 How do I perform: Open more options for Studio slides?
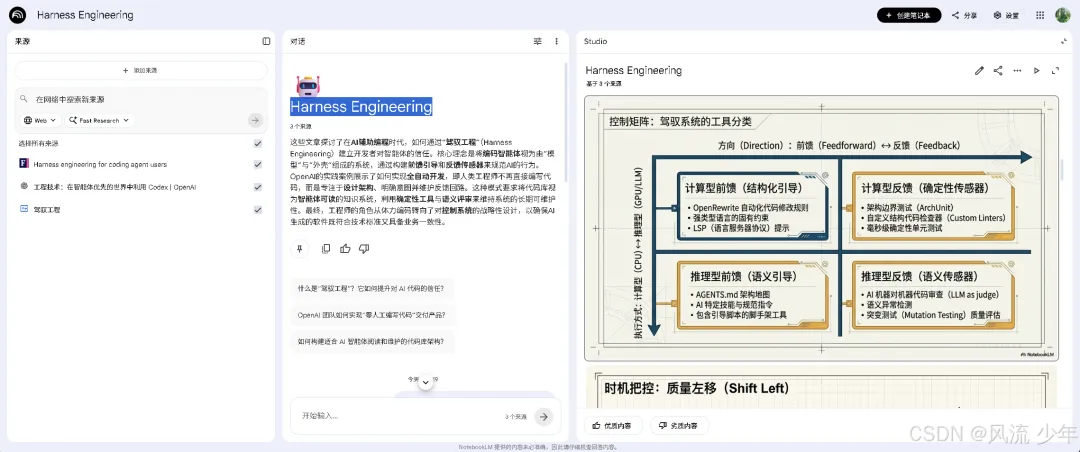click(1017, 70)
